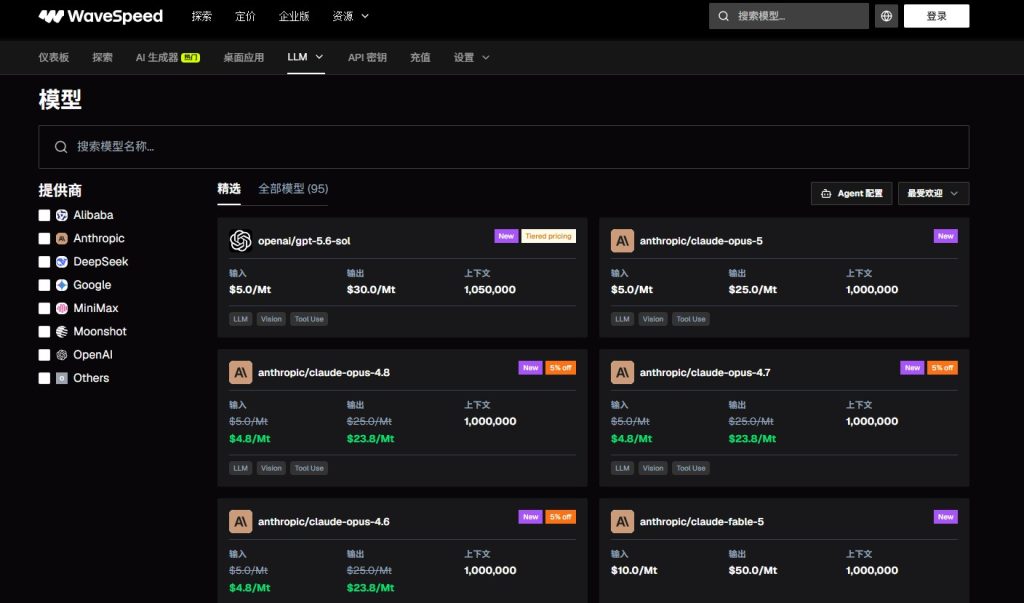Open the anthropic/claude-opus-4.6 model link
This screenshot has width=1024, height=603.
[x=324, y=521]
